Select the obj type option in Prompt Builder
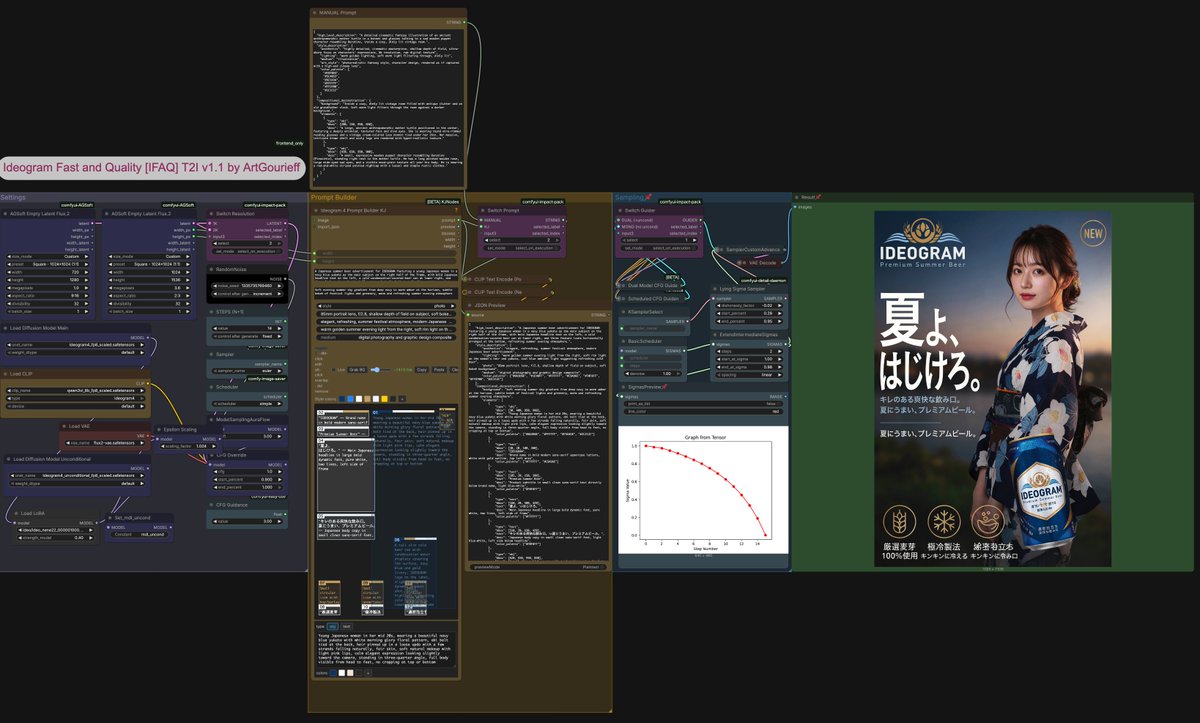 coord(333,626)
